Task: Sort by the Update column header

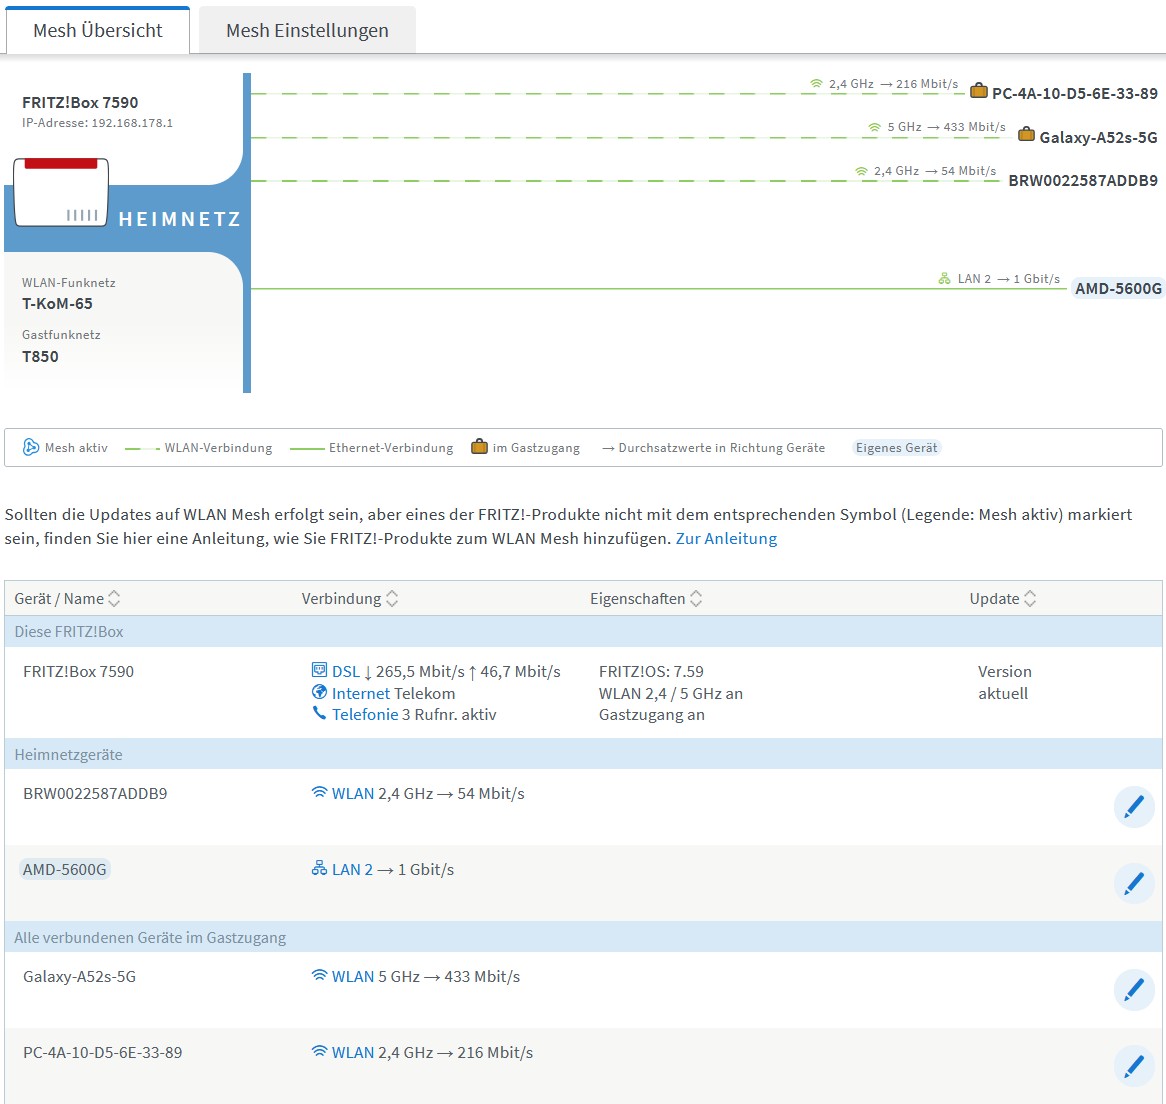Action: (x=1002, y=598)
